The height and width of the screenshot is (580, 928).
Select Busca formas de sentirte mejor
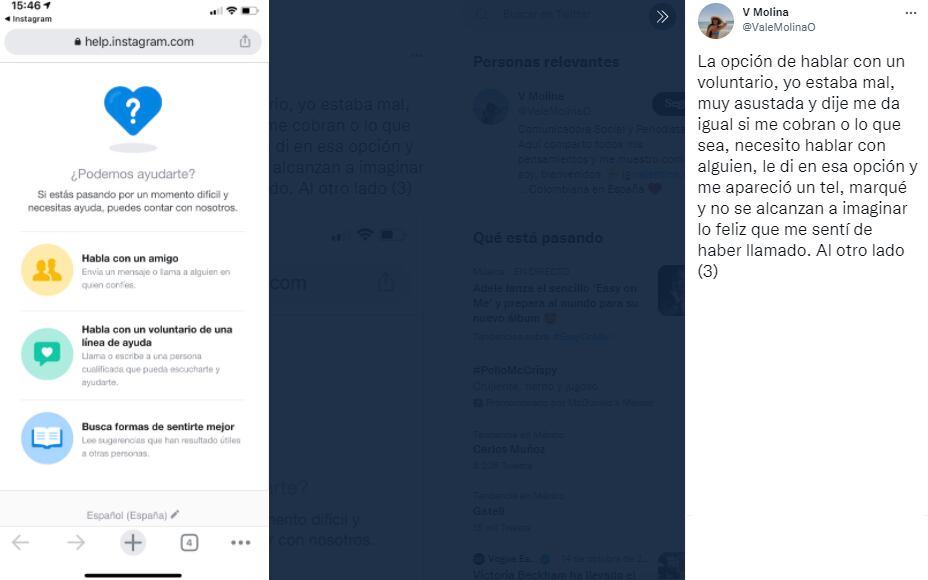pyautogui.click(x=133, y=439)
